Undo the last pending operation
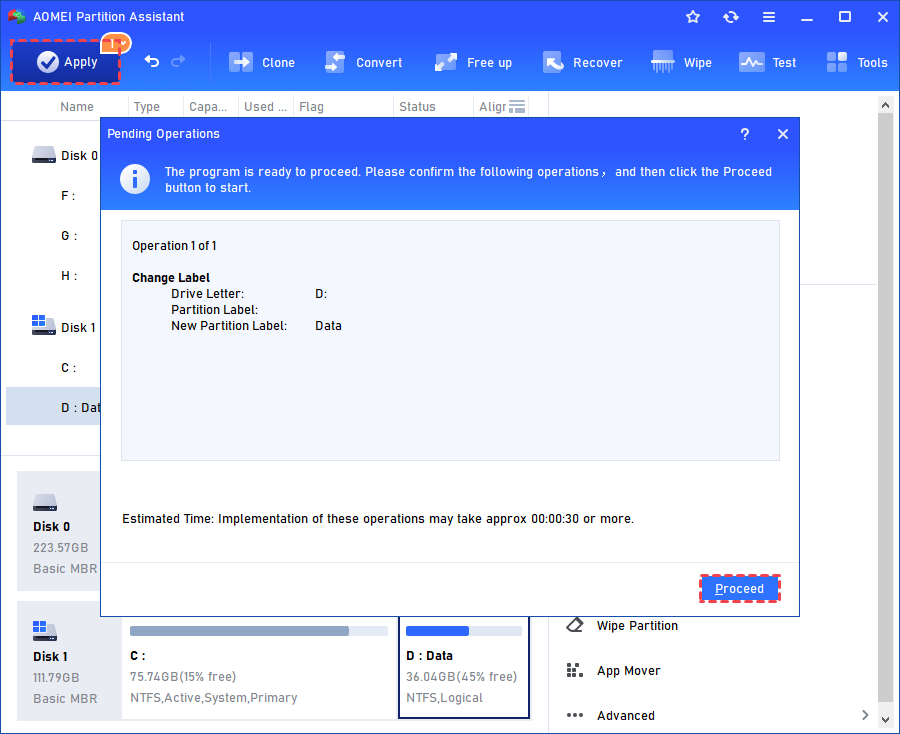The height and width of the screenshot is (734, 900). click(152, 61)
